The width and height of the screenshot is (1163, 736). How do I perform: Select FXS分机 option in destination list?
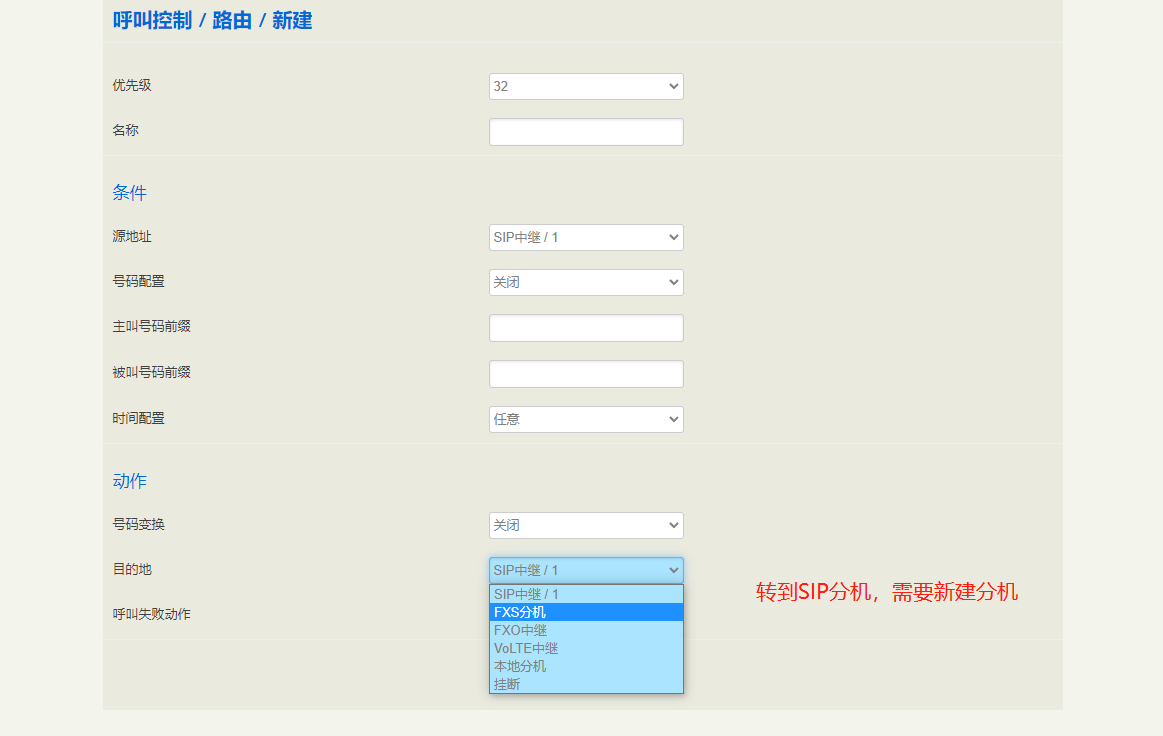tap(586, 612)
